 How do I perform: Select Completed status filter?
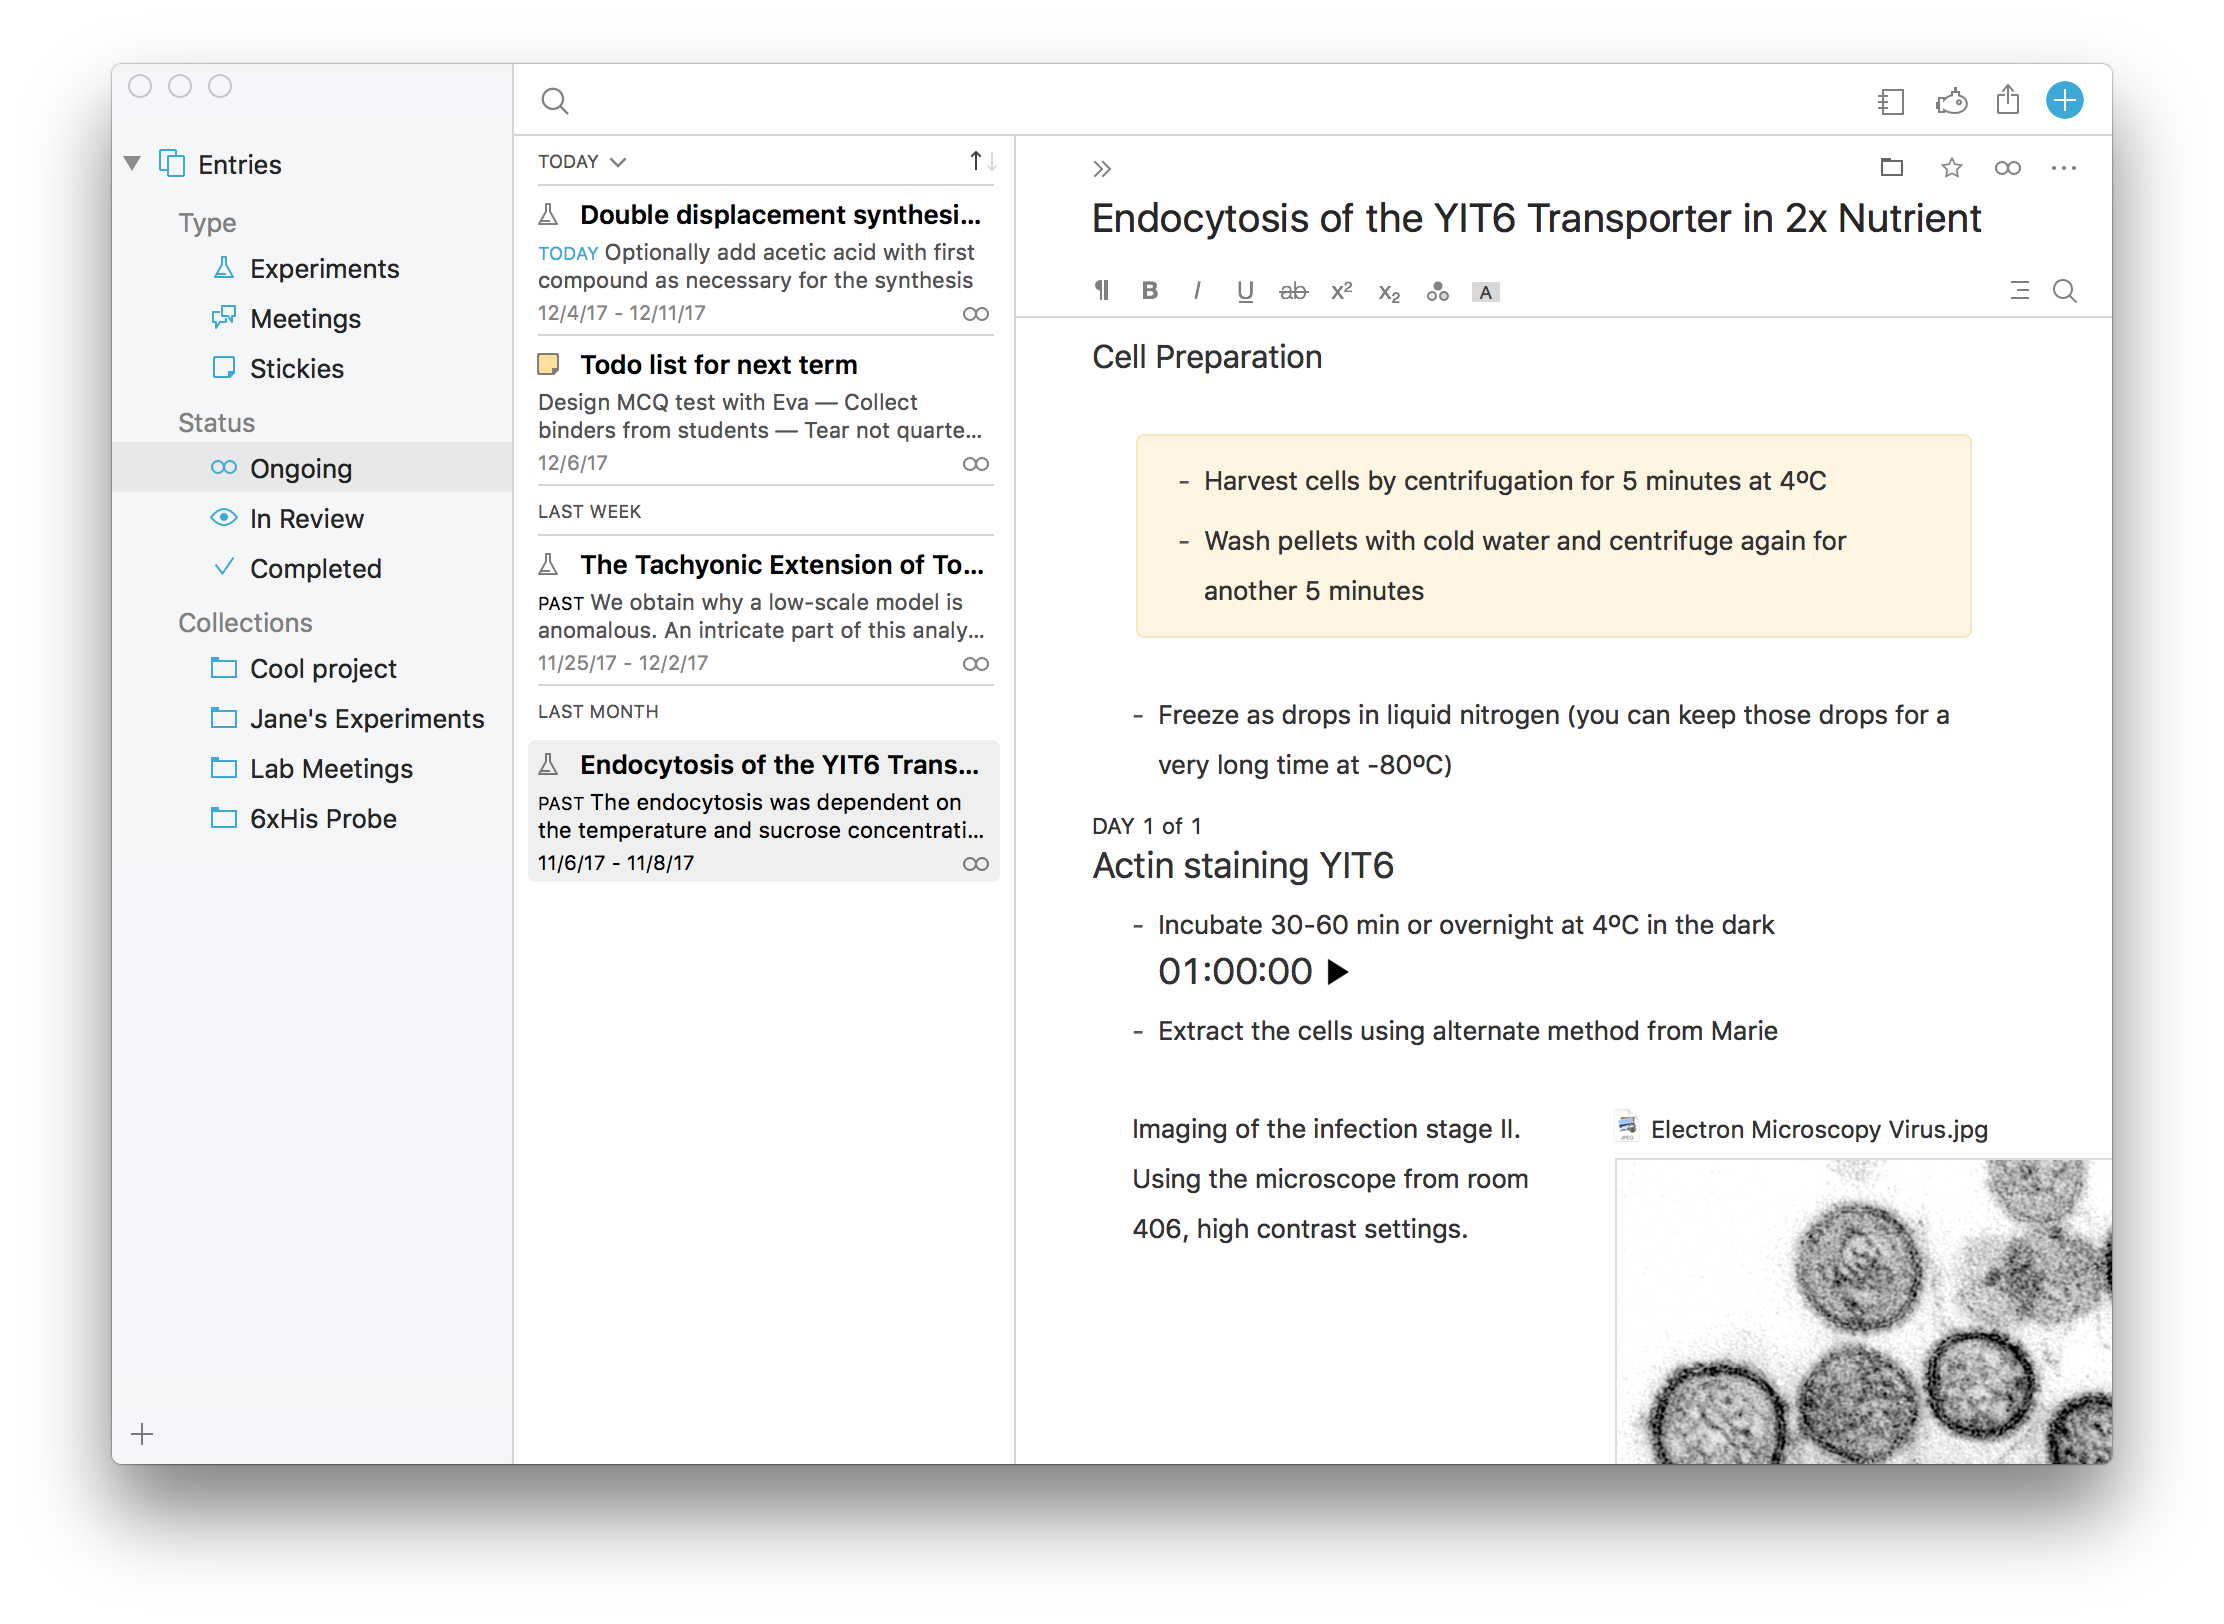tap(314, 568)
